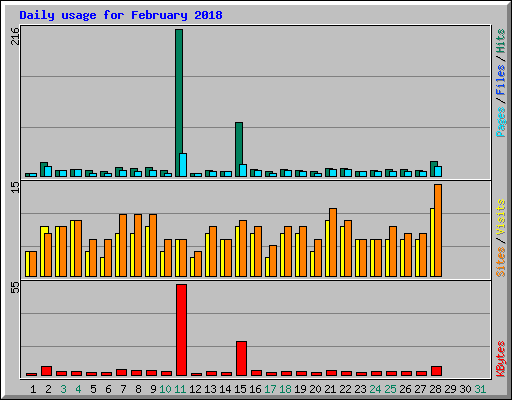
Task: Click day label 20 on the x-axis
Action: tap(315, 389)
